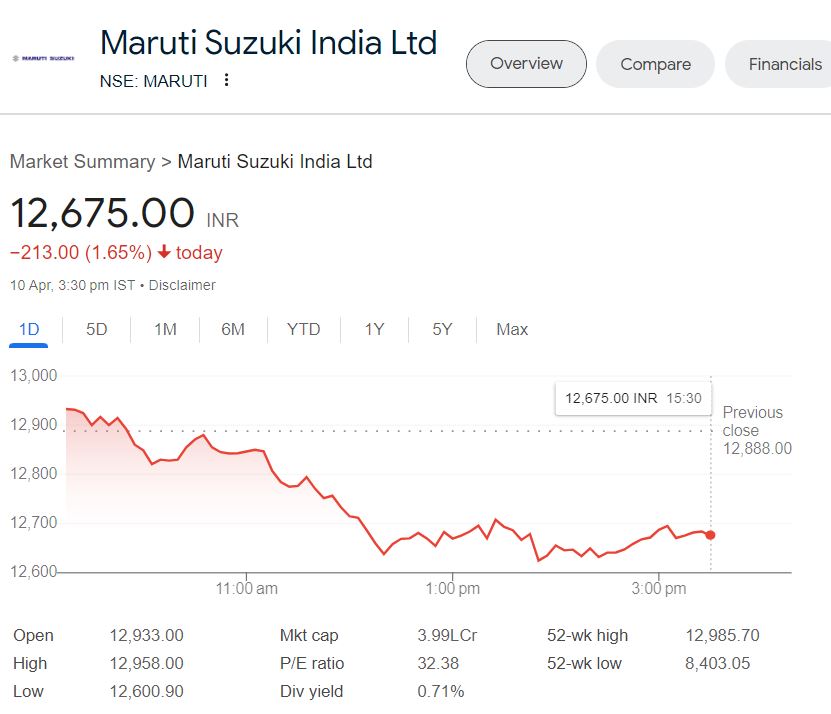831x714 pixels.
Task: Select the Max chart range
Action: pyautogui.click(x=512, y=329)
